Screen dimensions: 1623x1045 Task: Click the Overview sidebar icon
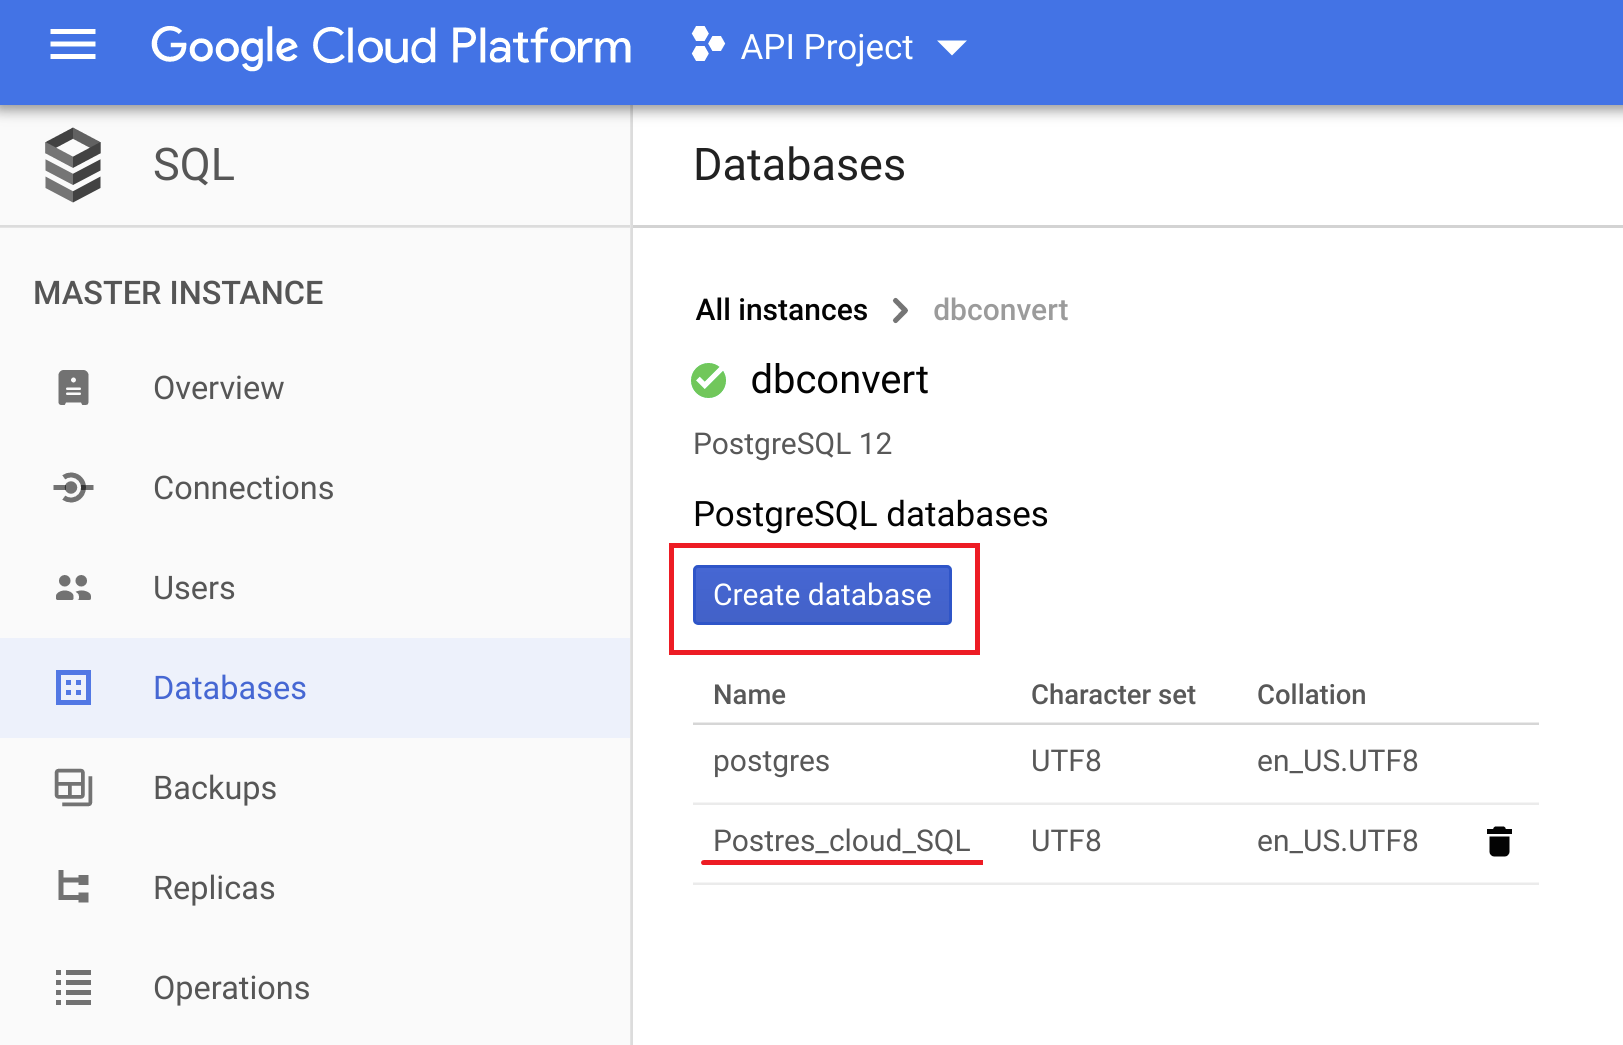tap(73, 388)
